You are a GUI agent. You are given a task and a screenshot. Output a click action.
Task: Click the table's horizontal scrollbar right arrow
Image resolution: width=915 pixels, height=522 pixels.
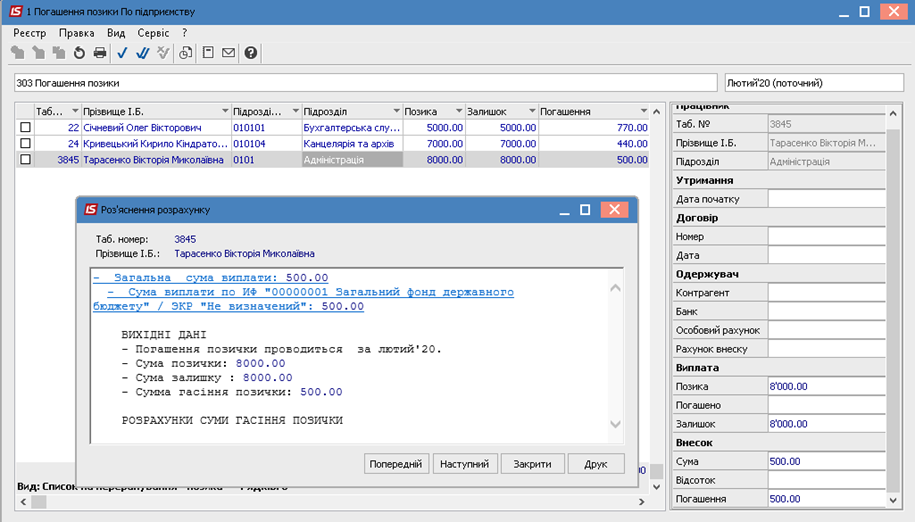point(641,502)
